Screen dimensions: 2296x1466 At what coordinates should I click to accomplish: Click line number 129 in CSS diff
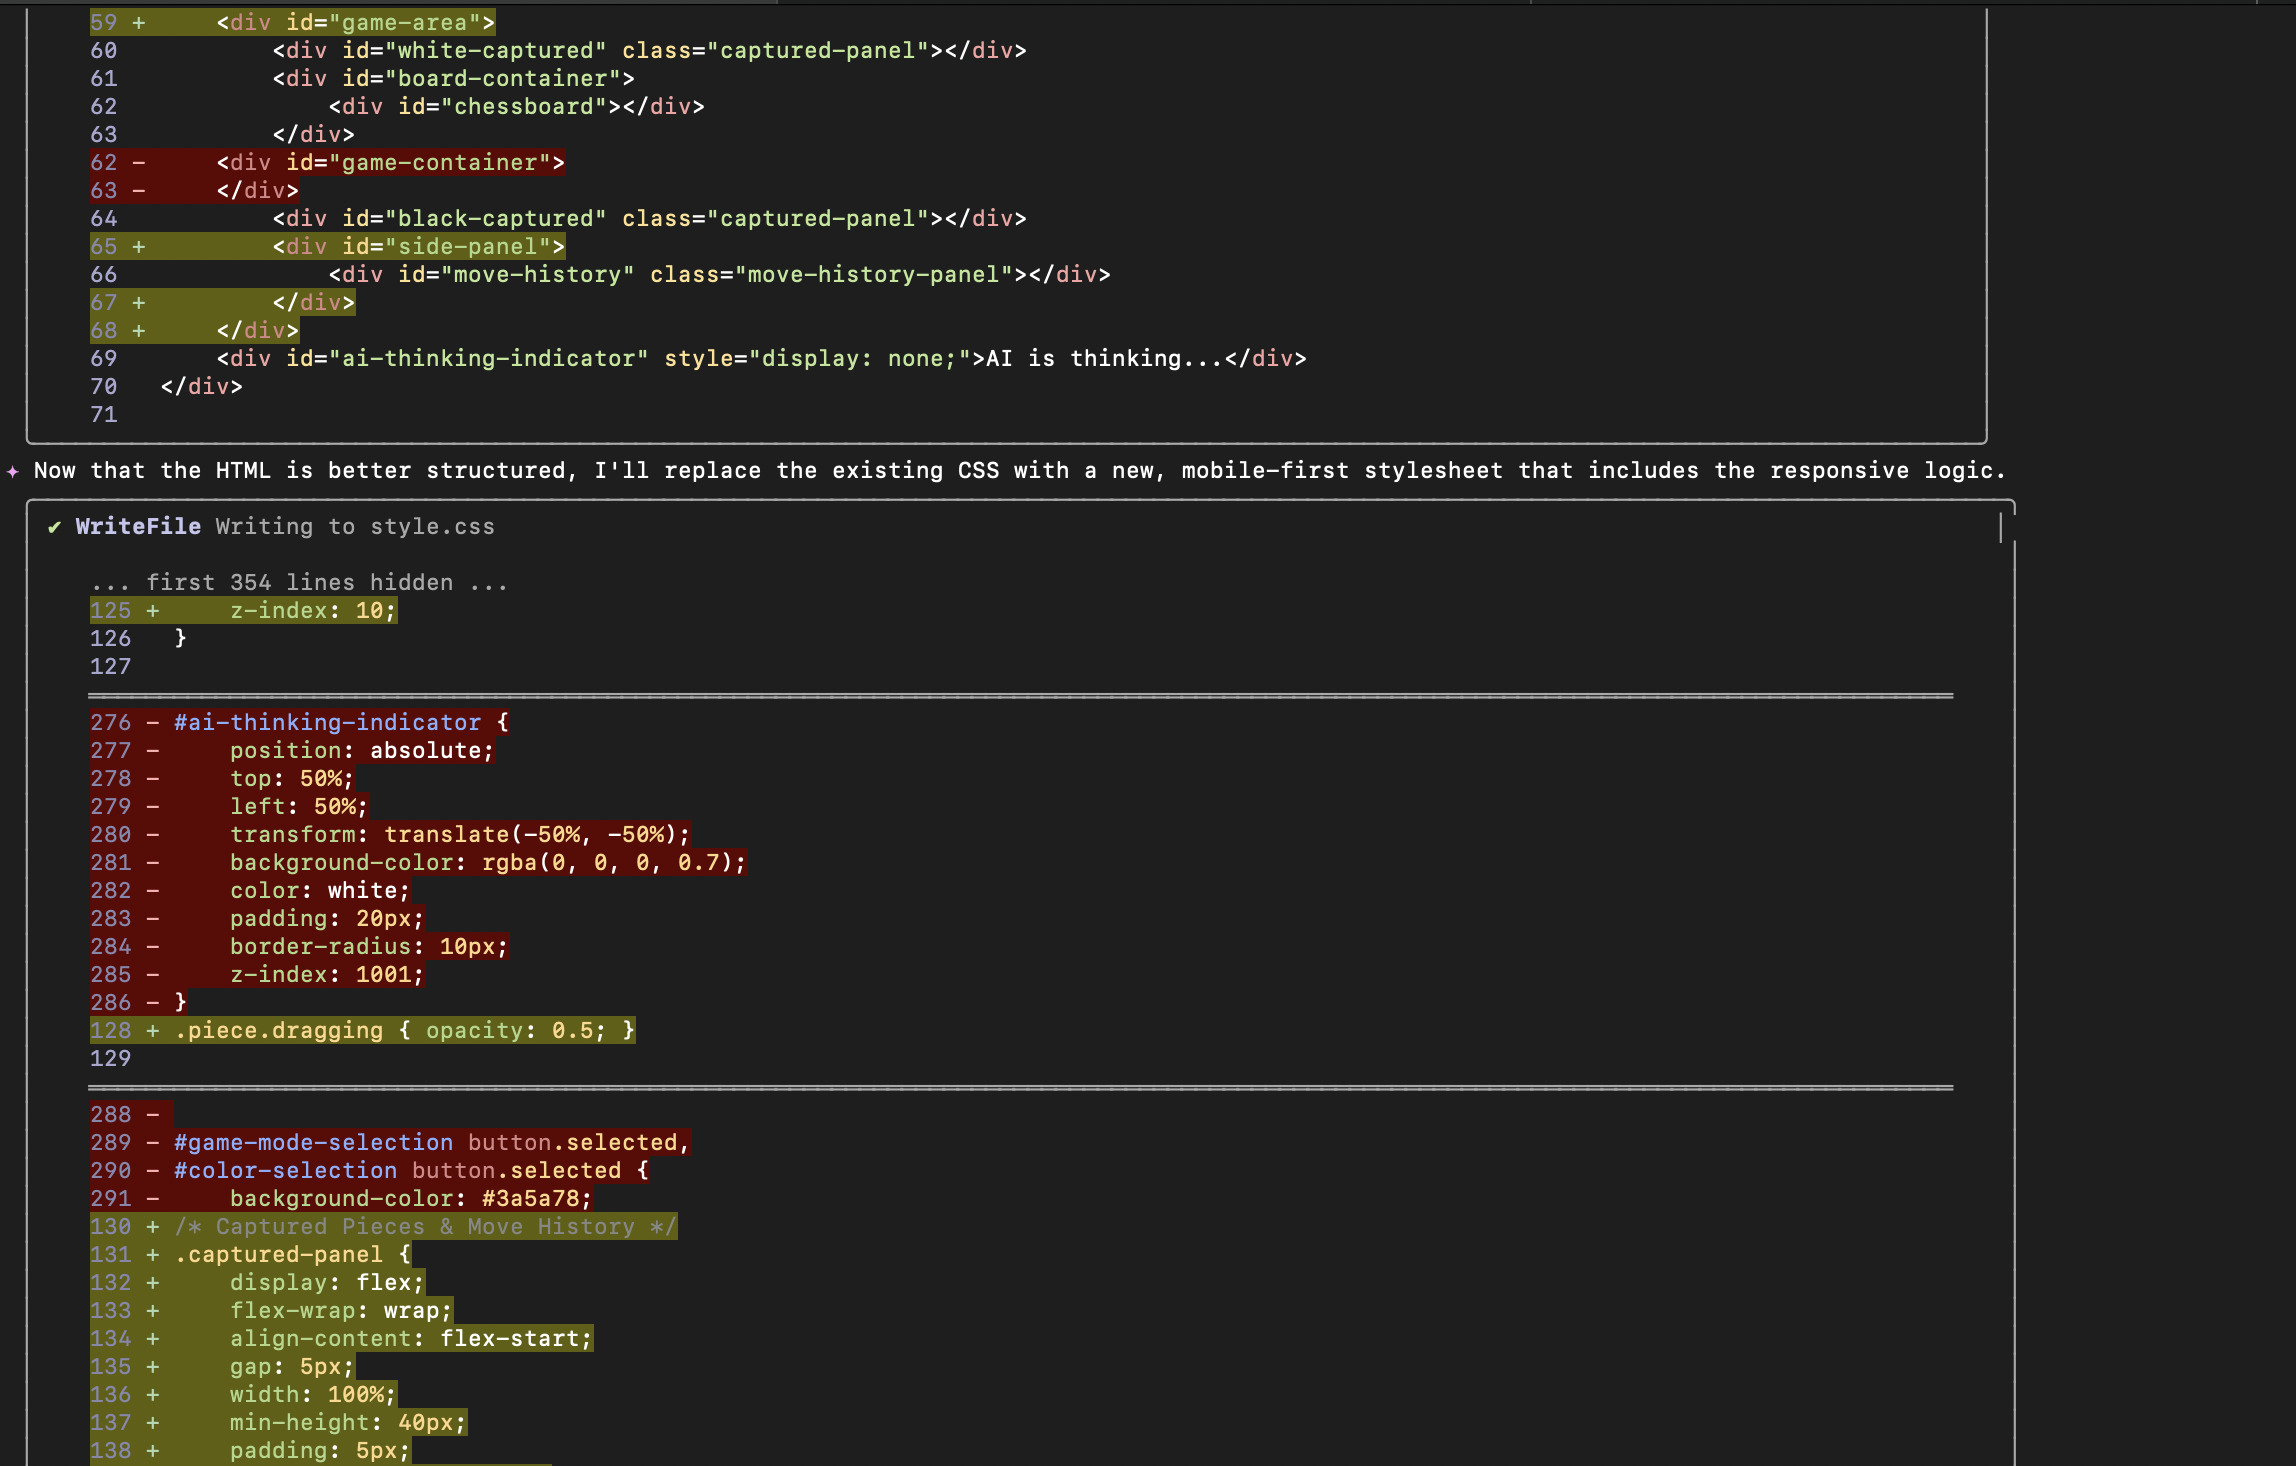[x=111, y=1059]
